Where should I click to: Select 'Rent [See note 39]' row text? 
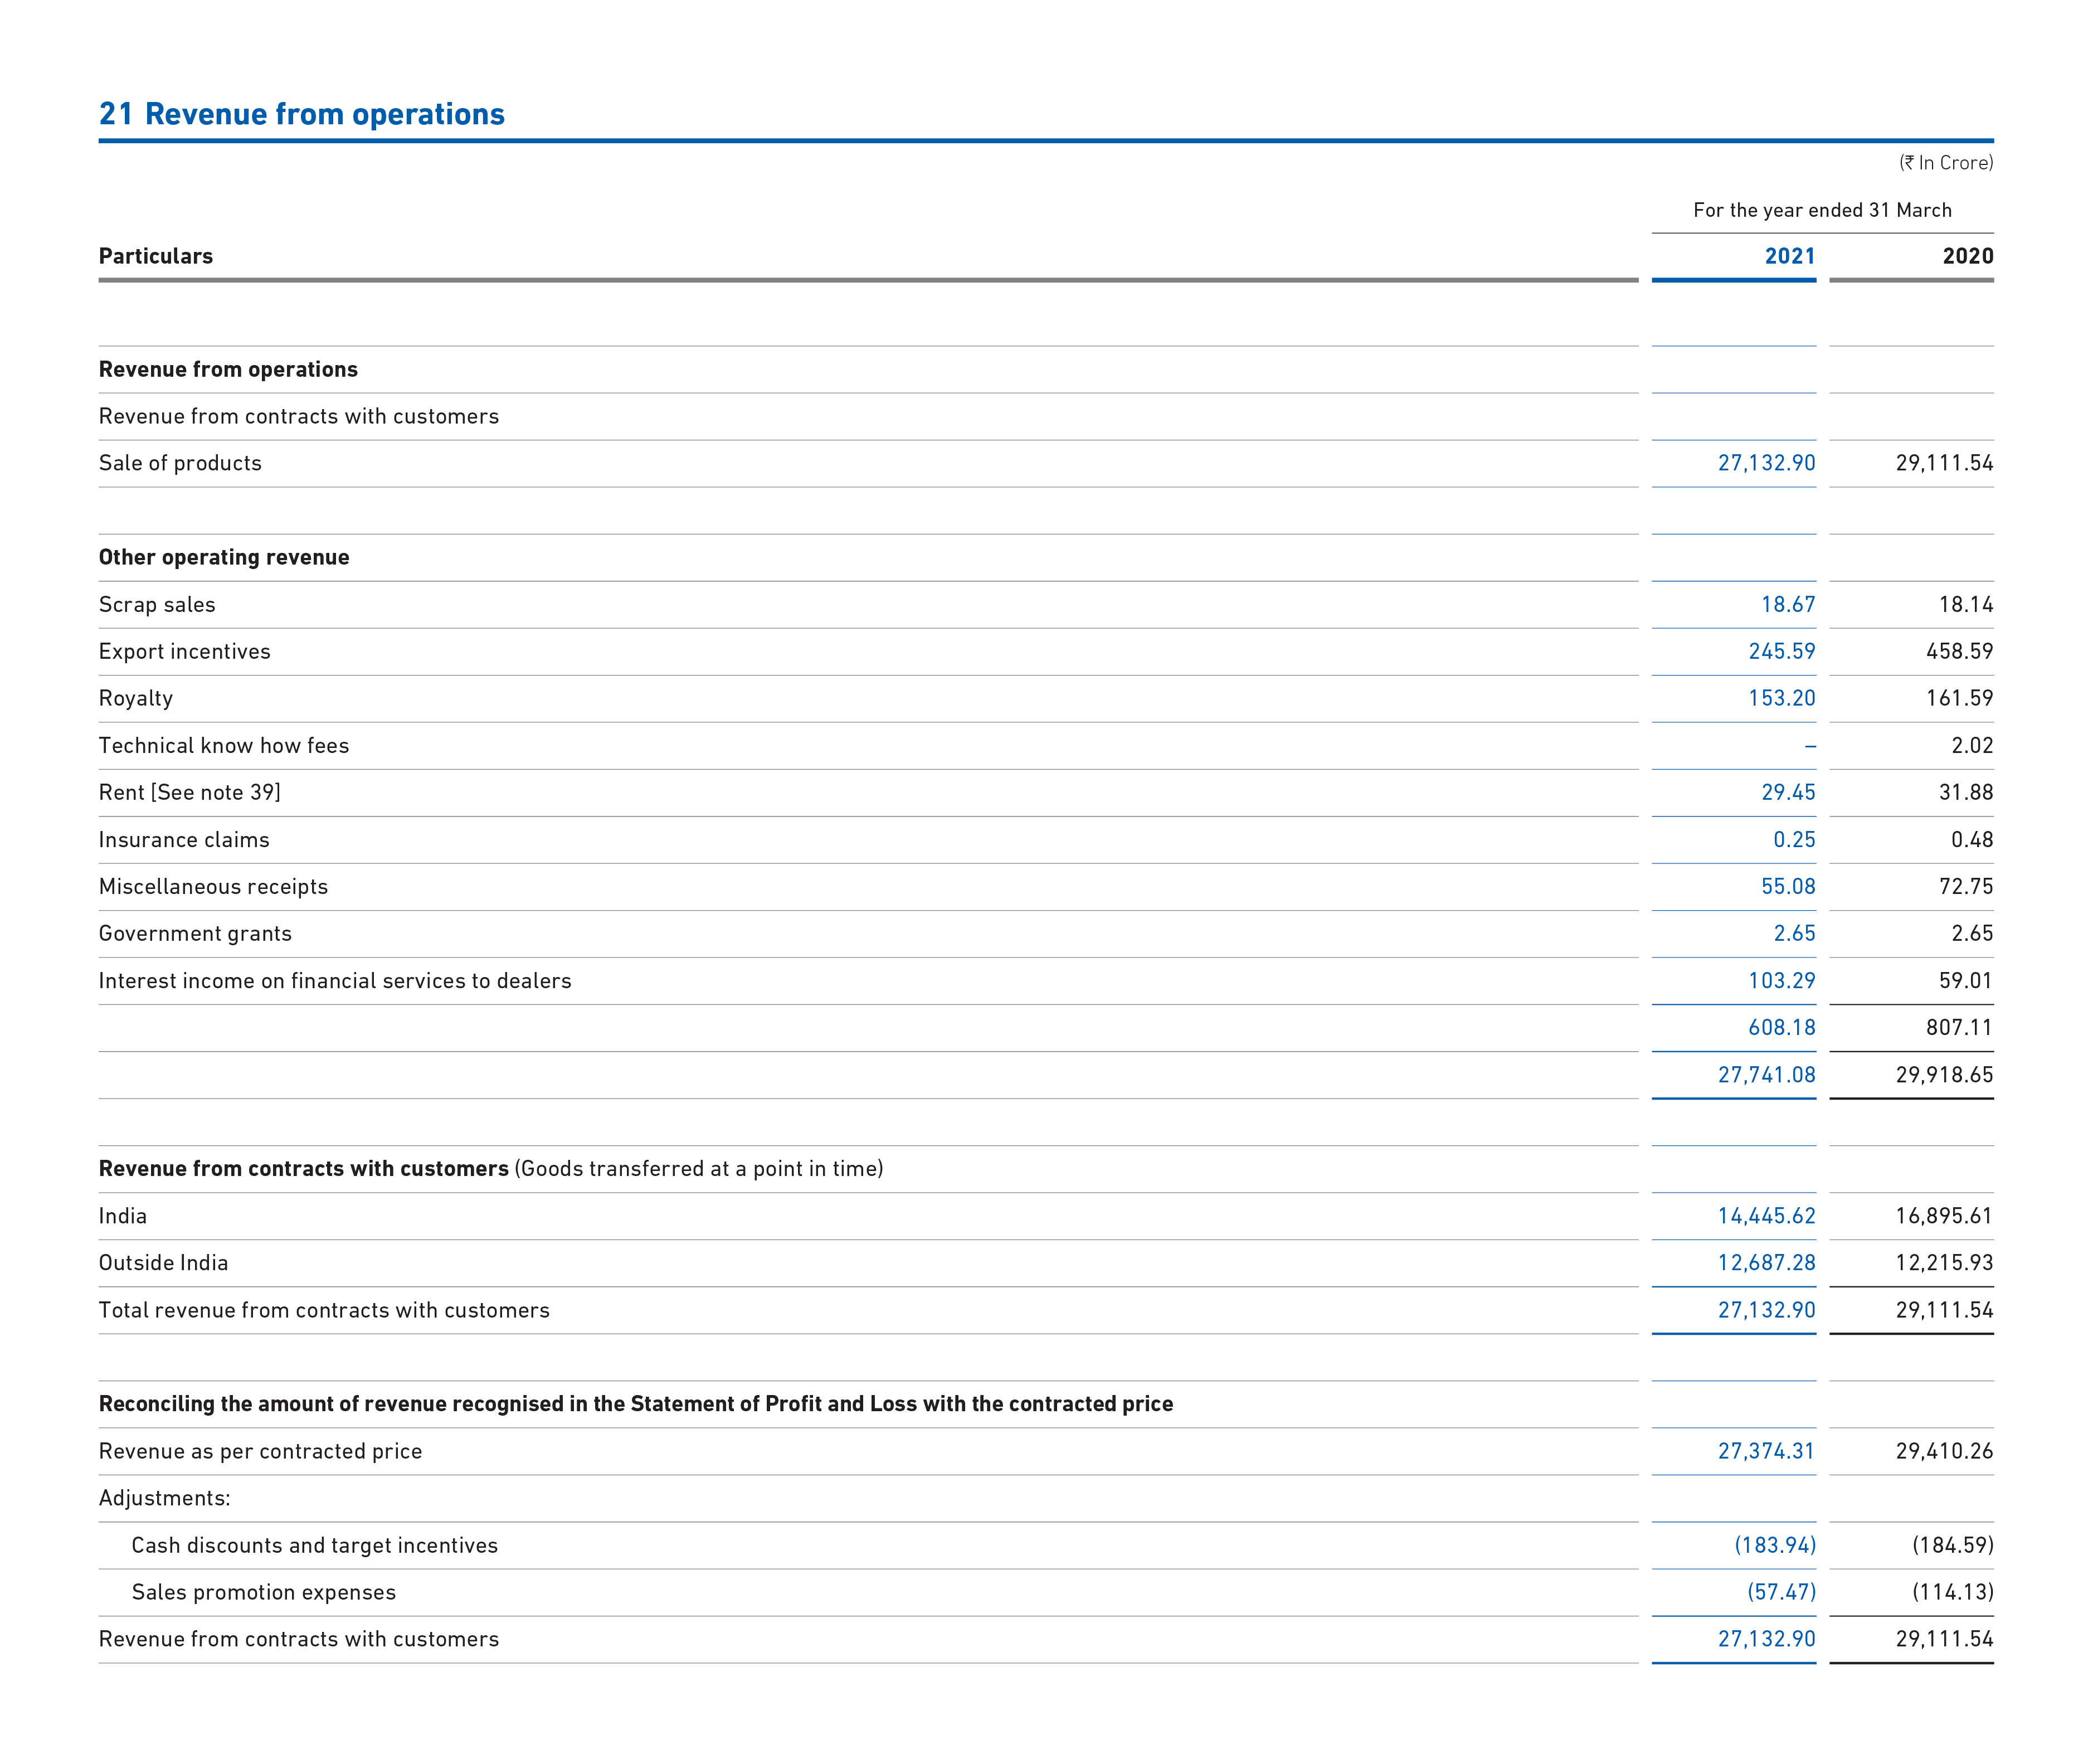(189, 792)
